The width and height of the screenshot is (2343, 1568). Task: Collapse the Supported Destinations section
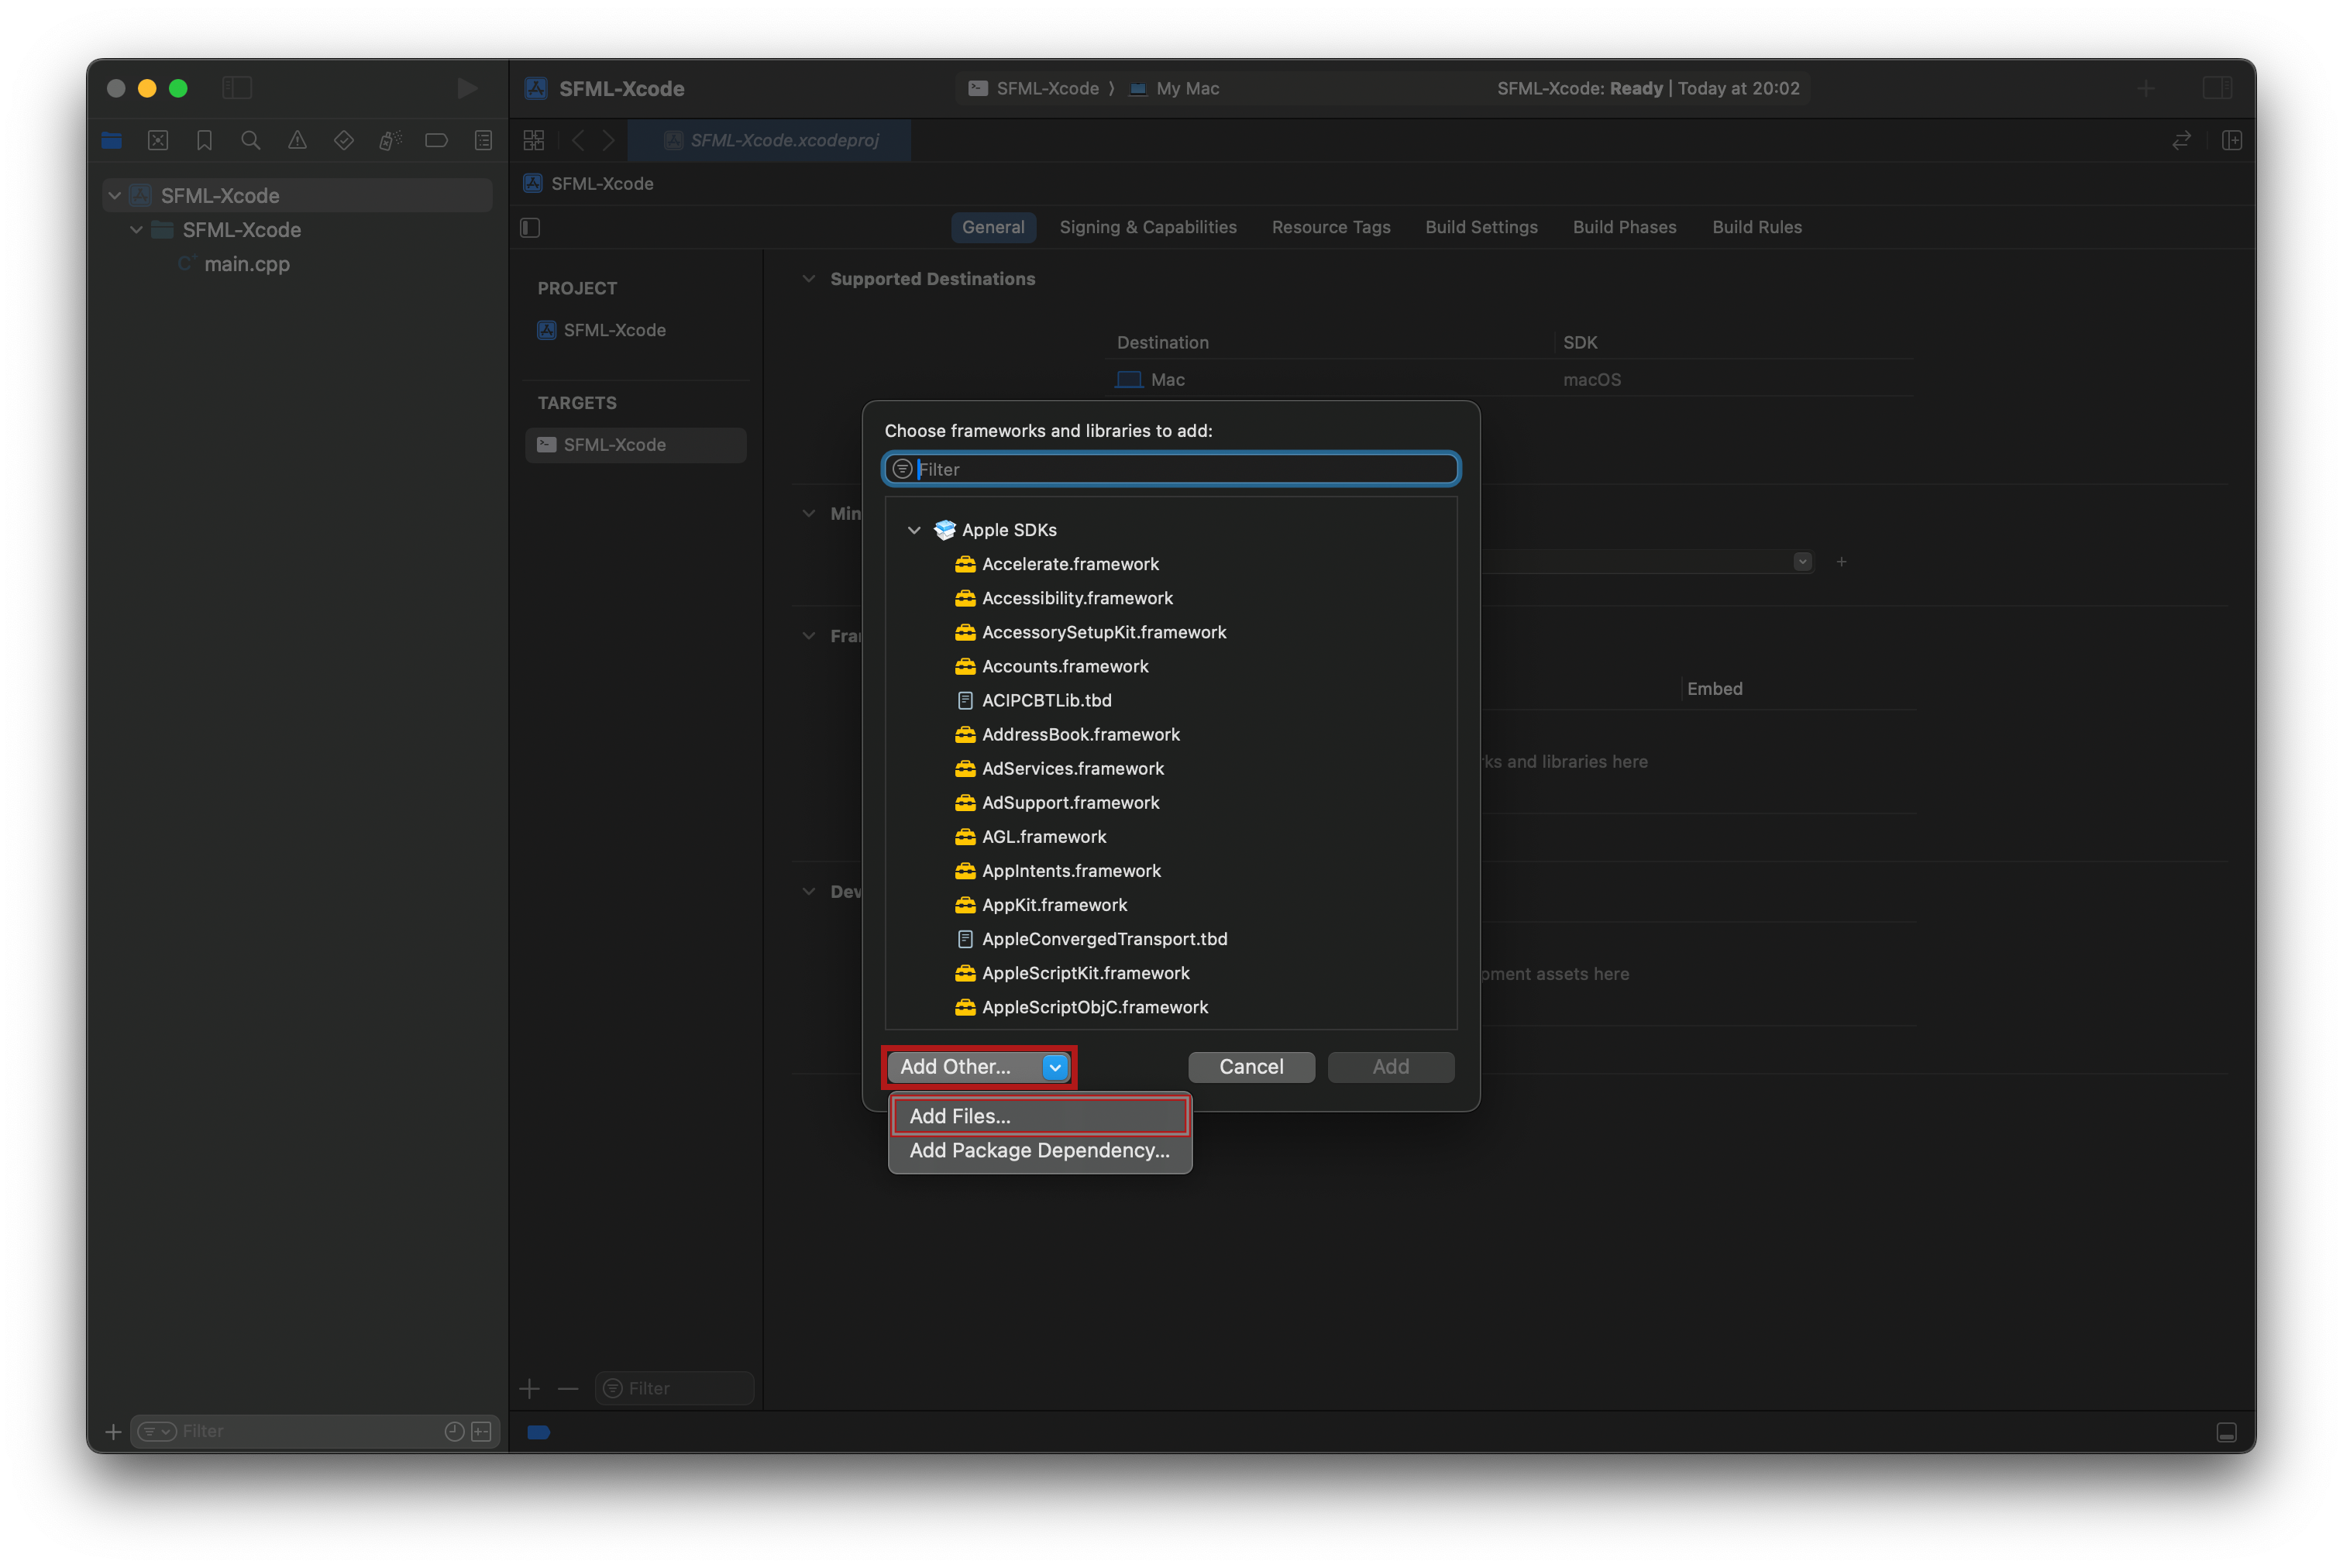pos(809,279)
